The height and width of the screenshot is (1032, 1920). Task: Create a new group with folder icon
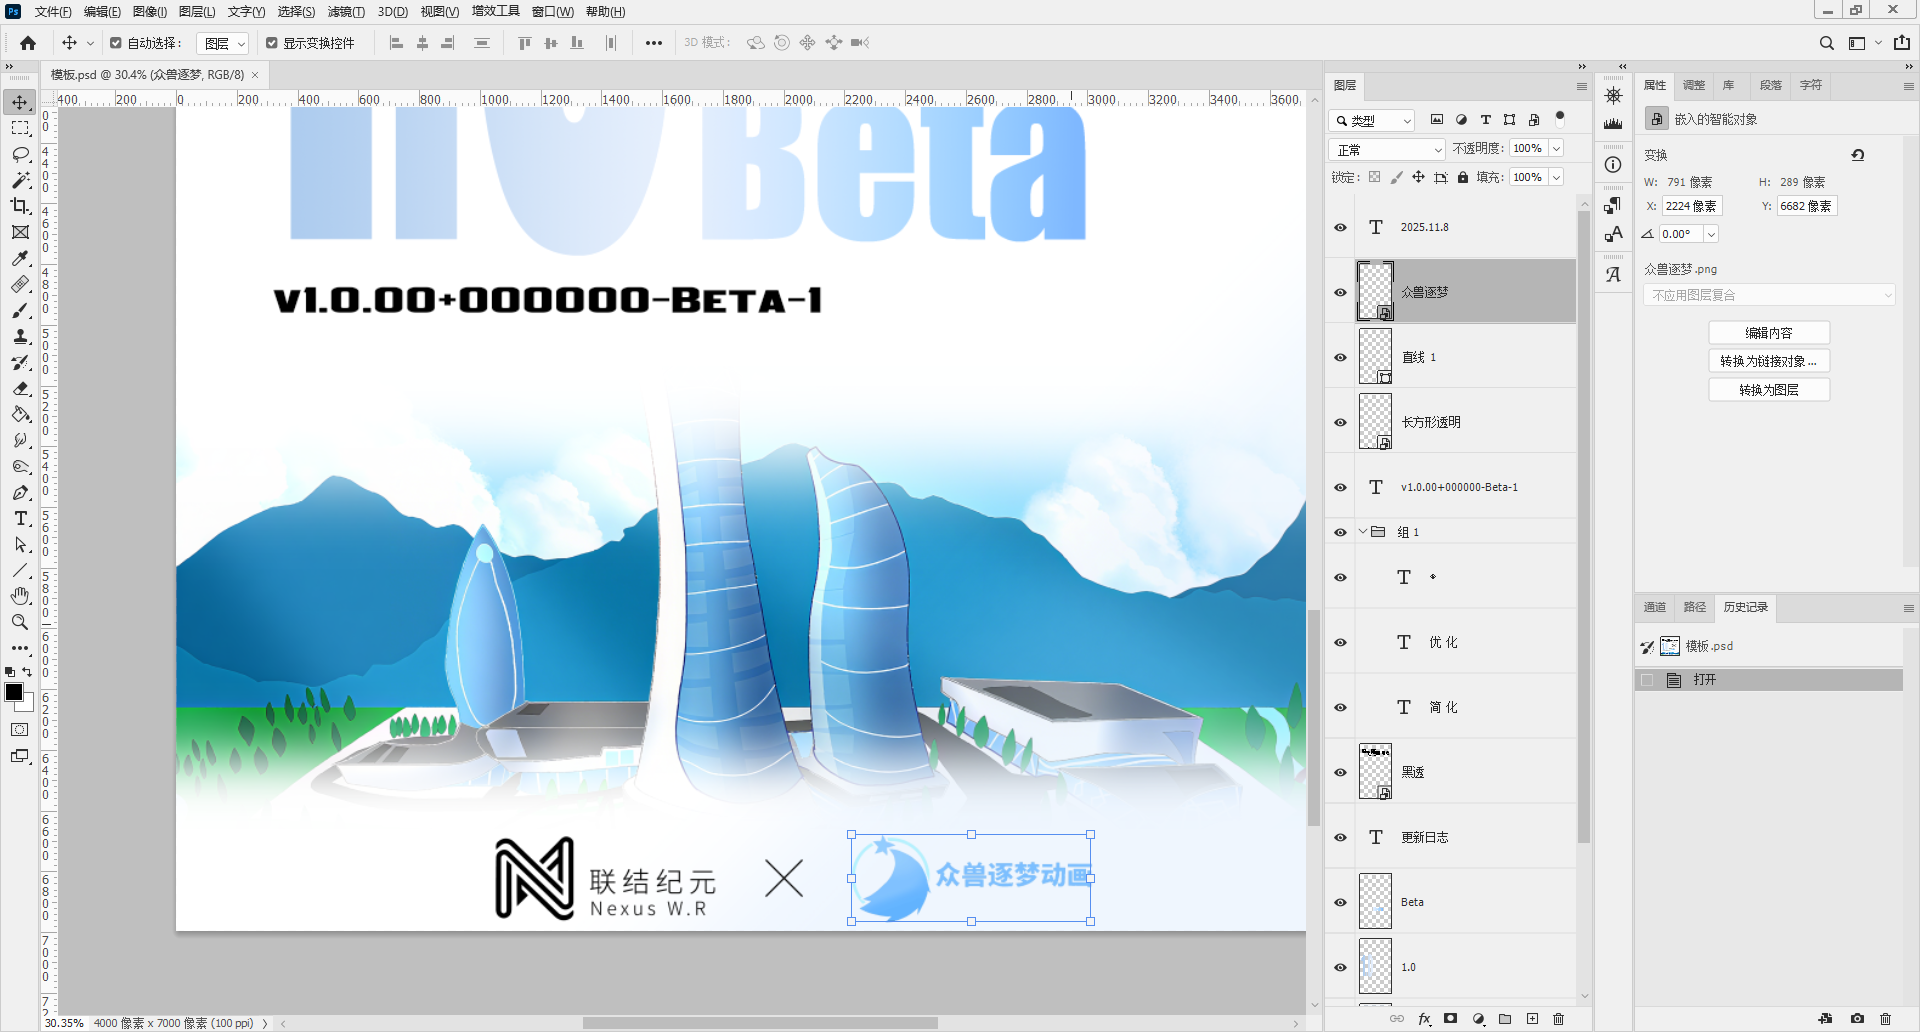(1505, 1019)
